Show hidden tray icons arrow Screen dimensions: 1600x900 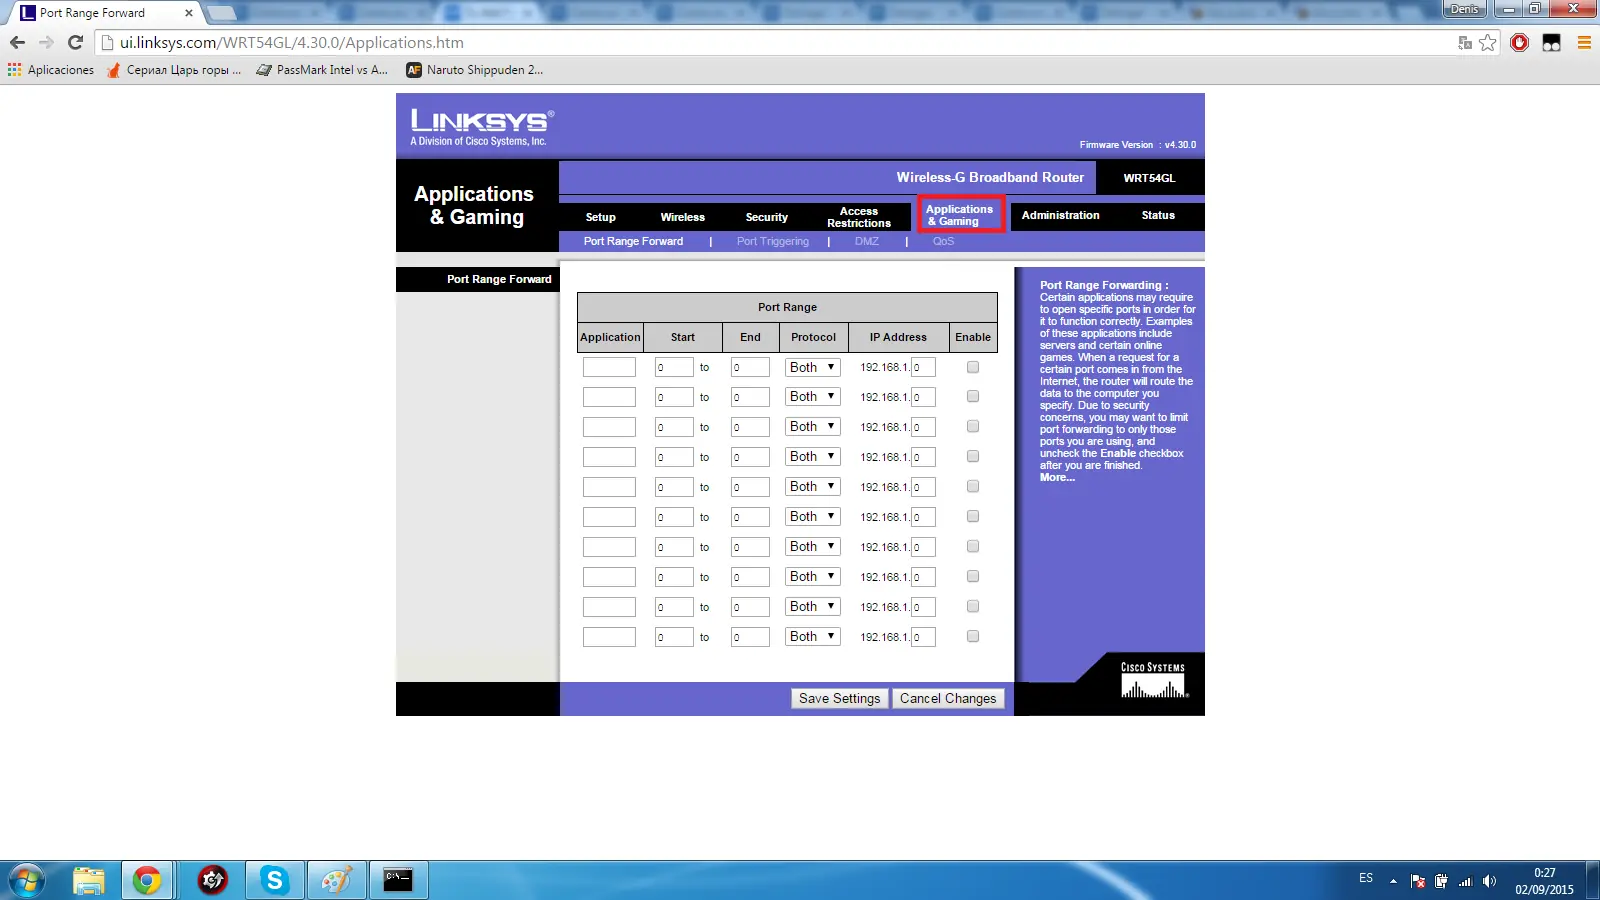point(1393,881)
